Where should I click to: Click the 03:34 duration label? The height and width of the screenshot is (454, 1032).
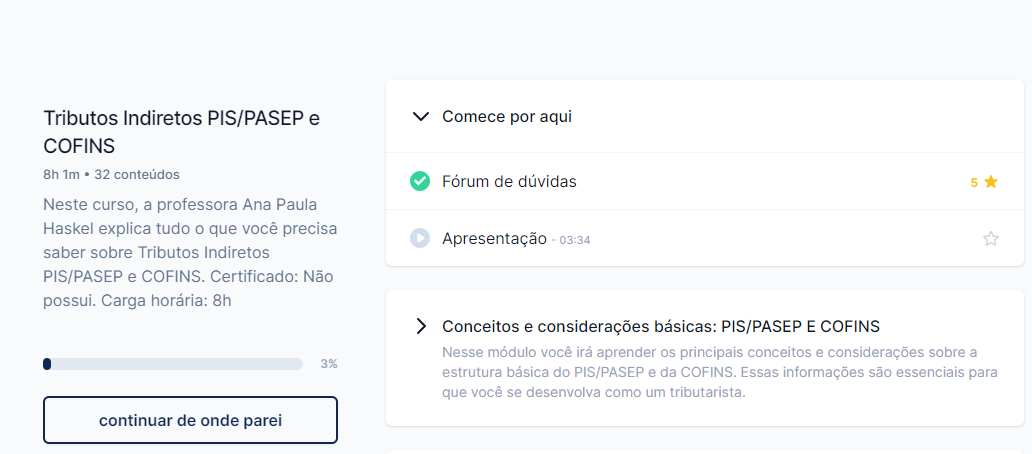pyautogui.click(x=575, y=241)
